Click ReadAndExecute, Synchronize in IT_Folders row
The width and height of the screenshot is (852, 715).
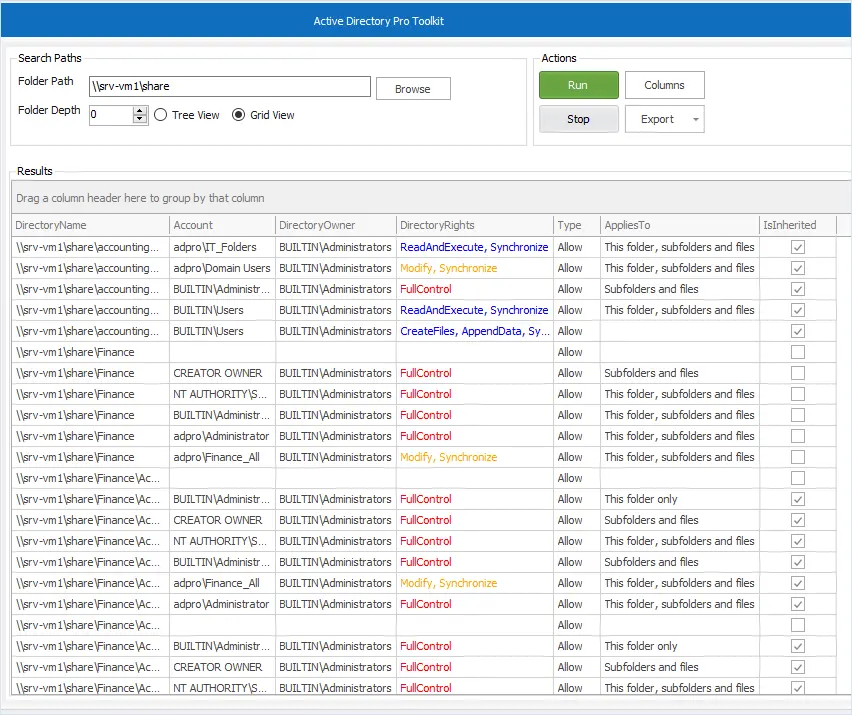(474, 247)
